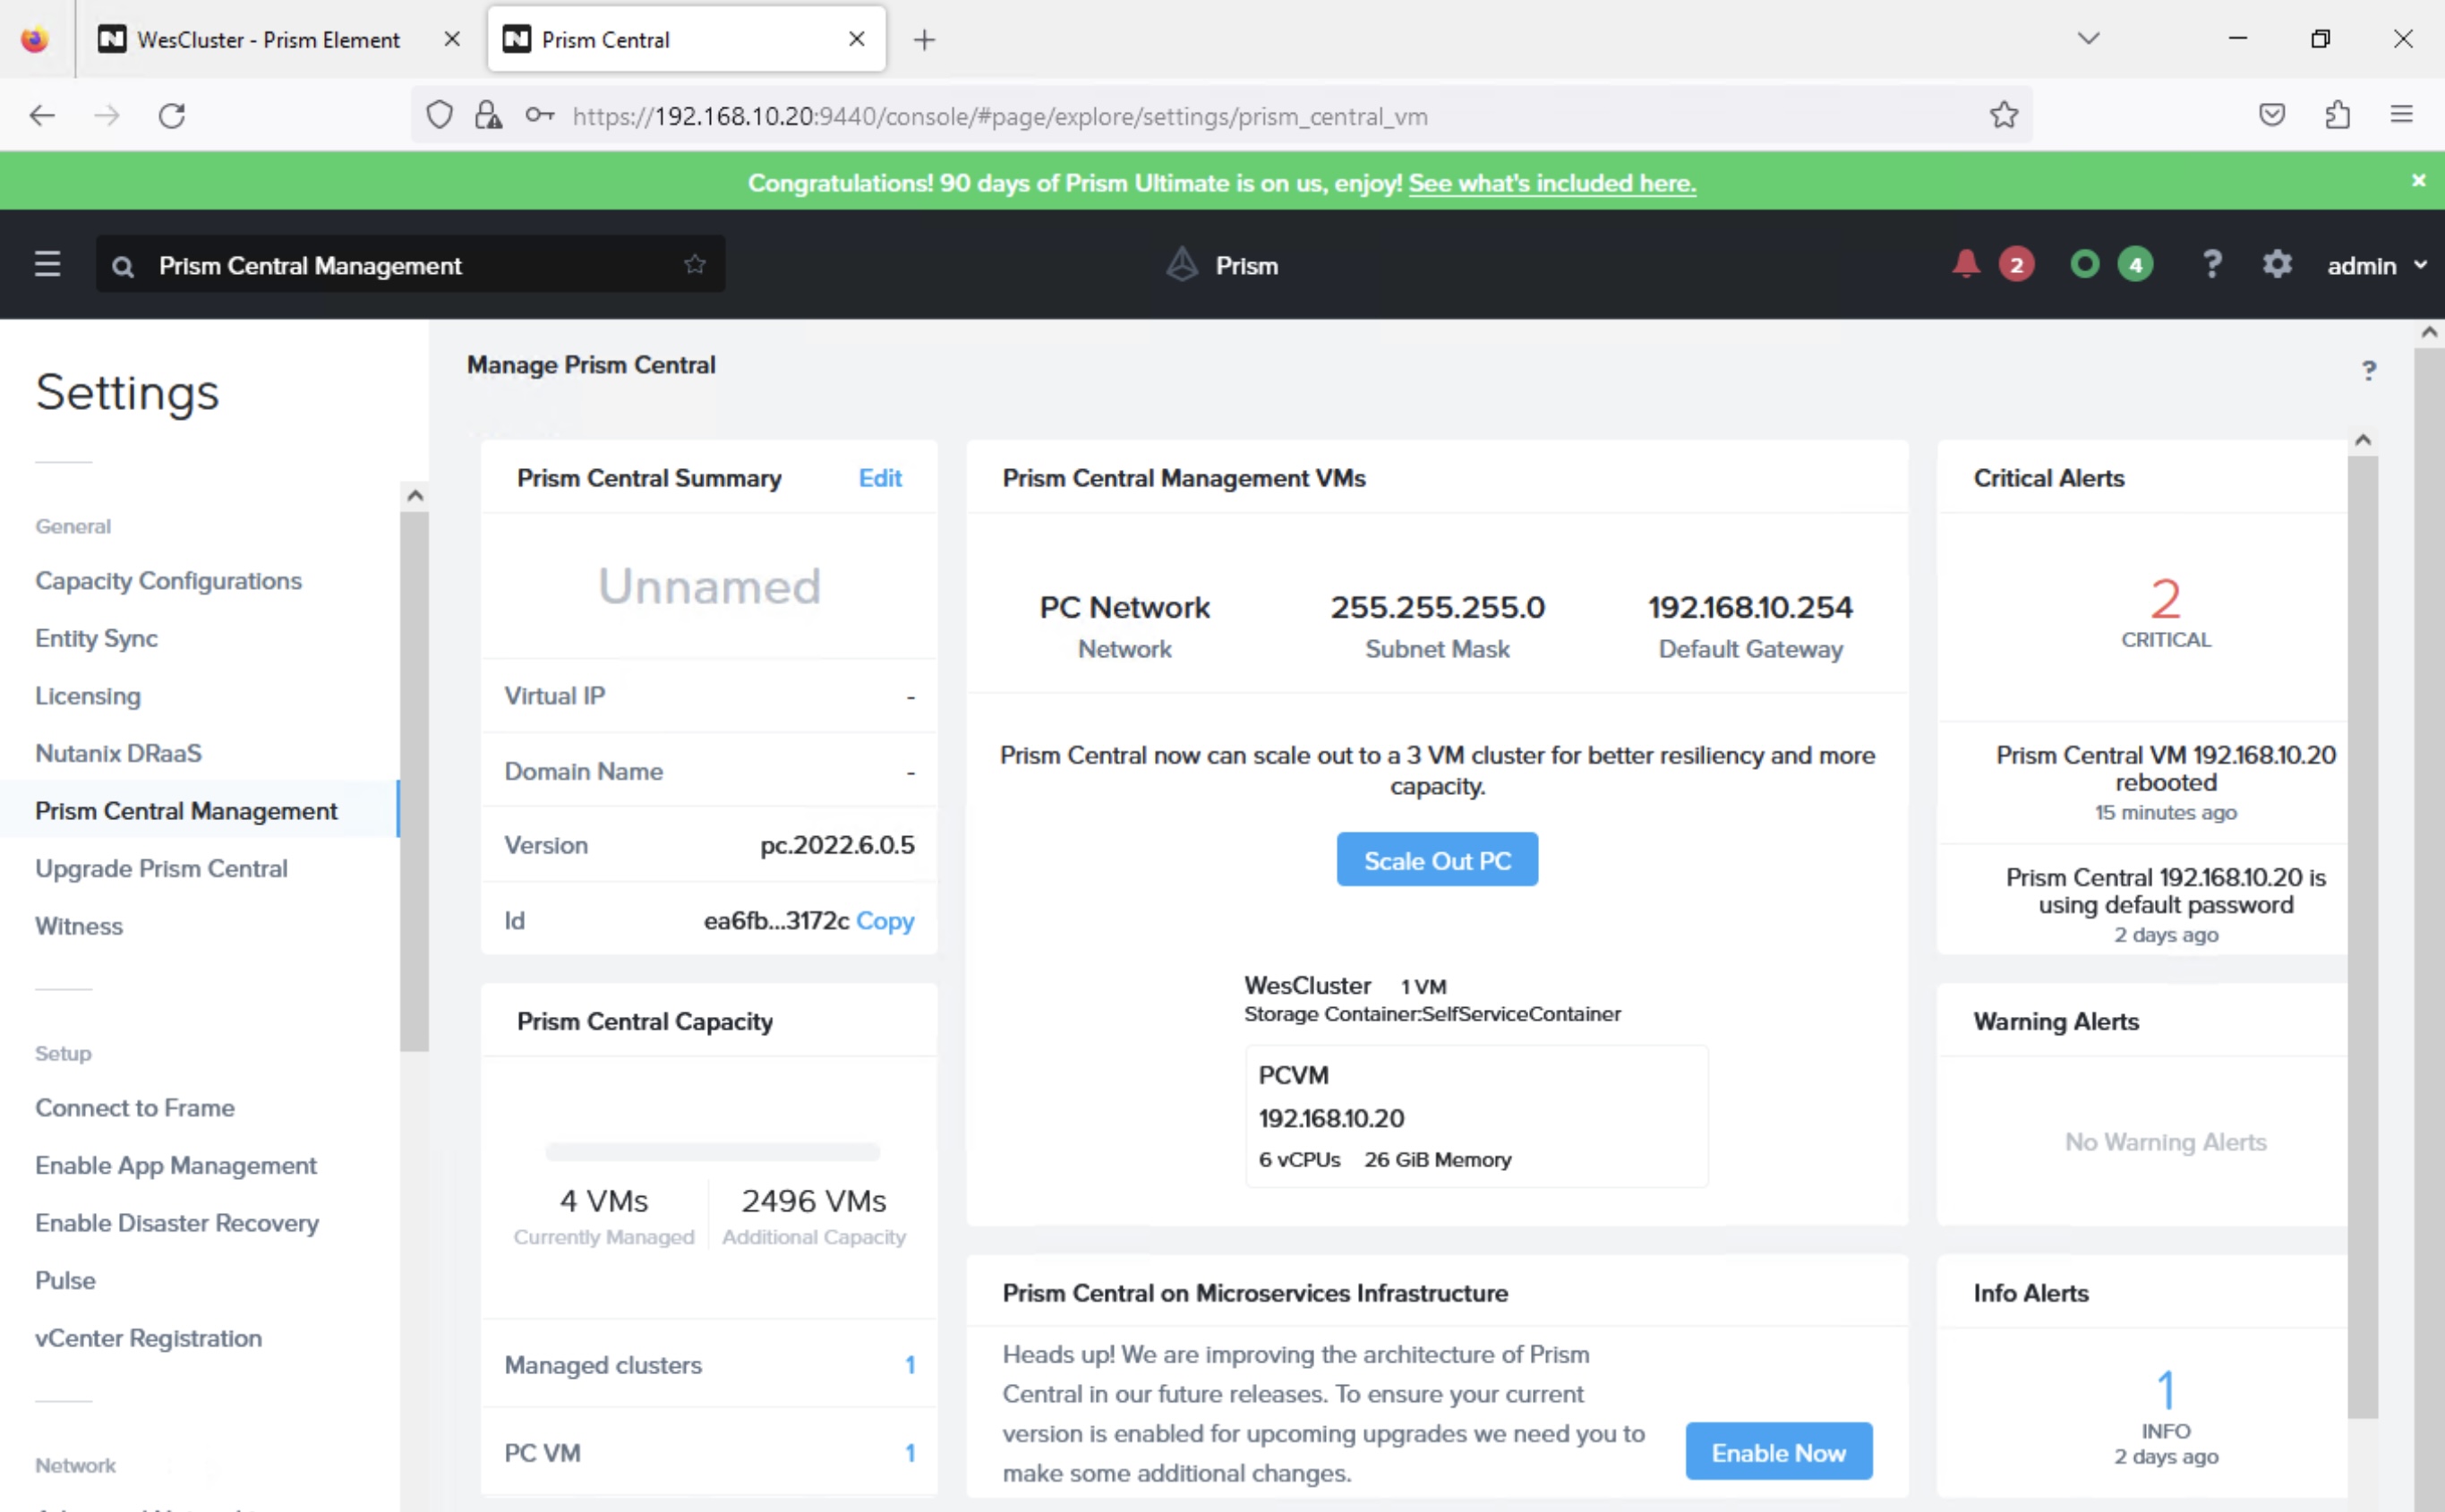The width and height of the screenshot is (2445, 1512).
Task: Open the help question mark in header
Action: click(2212, 265)
